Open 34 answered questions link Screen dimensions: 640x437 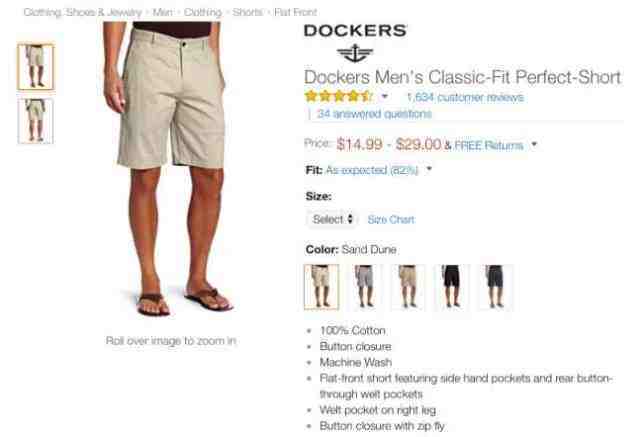[x=374, y=113]
